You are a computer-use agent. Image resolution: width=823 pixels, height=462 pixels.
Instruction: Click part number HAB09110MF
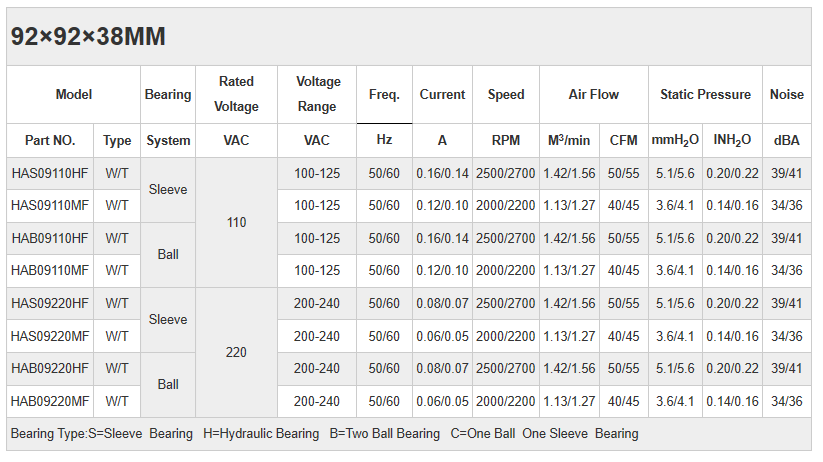pos(50,271)
